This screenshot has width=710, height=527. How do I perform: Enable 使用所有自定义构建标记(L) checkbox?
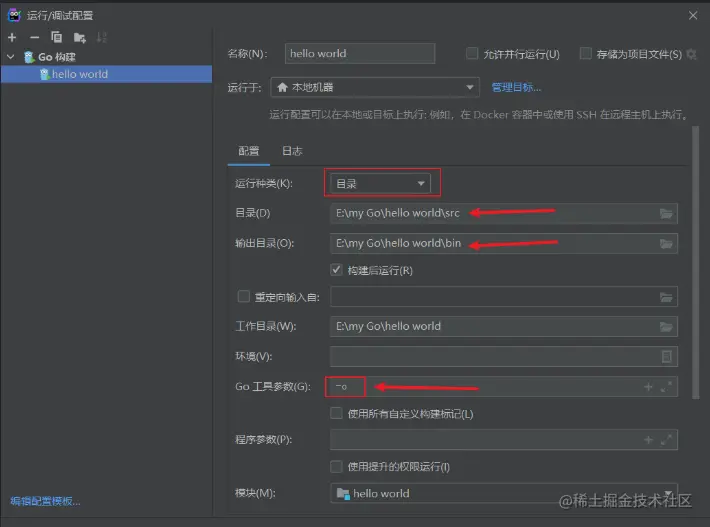pyautogui.click(x=336, y=413)
